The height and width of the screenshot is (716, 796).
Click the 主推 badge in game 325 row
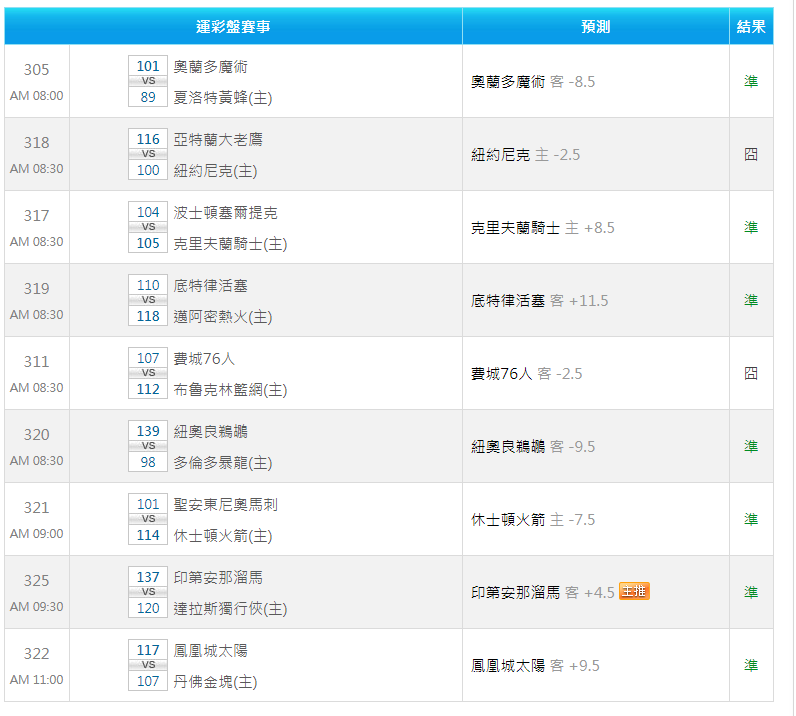634,591
